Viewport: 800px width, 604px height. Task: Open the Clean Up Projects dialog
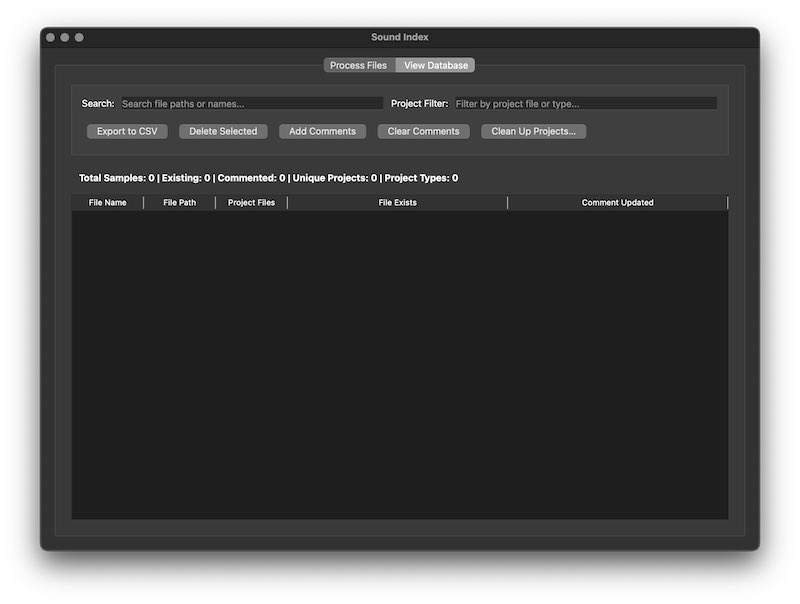coord(532,131)
